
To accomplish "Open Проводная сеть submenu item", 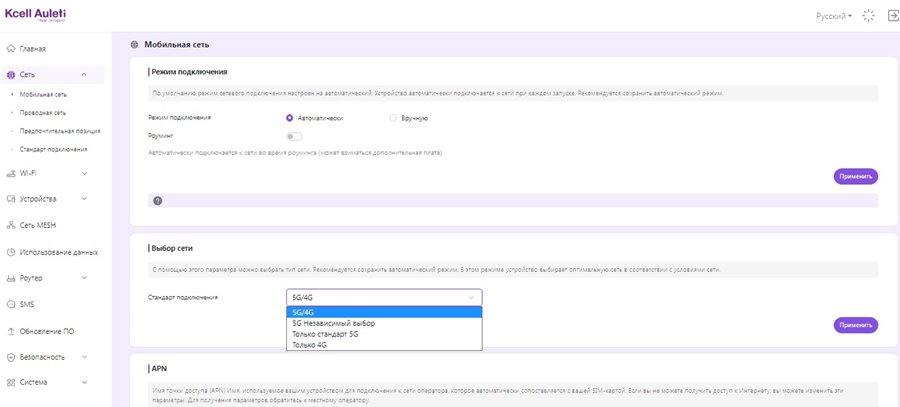I will pyautogui.click(x=43, y=113).
